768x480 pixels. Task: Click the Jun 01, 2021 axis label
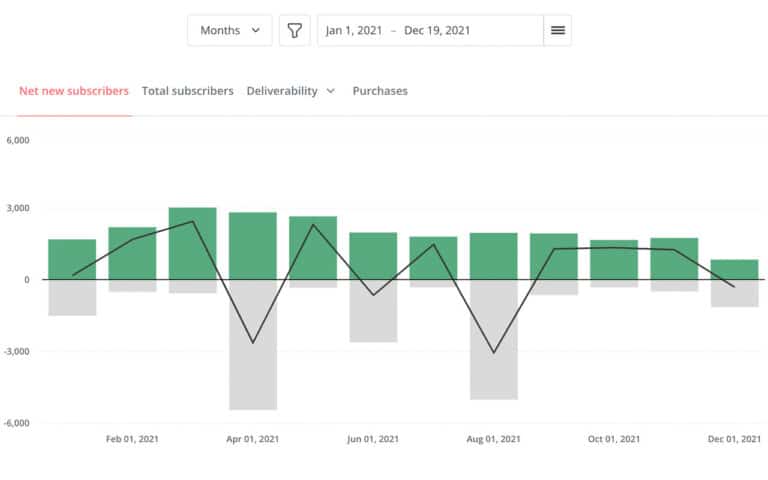click(373, 439)
